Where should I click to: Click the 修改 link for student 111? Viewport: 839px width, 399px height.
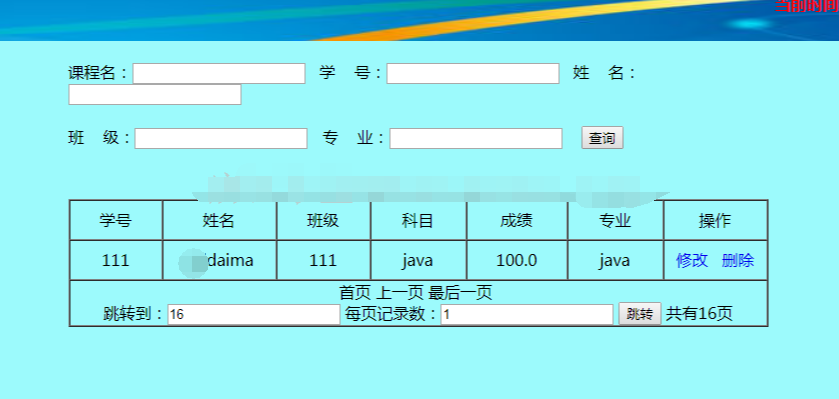[x=692, y=260]
